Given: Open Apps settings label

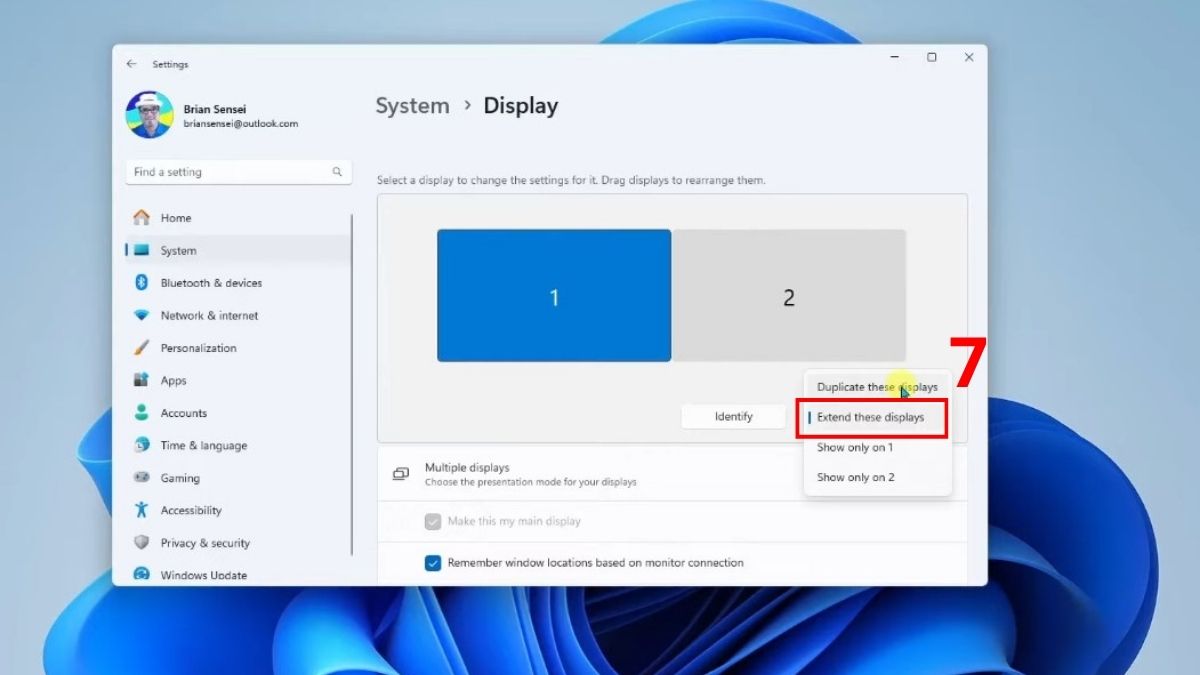Looking at the screenshot, I should click(173, 380).
